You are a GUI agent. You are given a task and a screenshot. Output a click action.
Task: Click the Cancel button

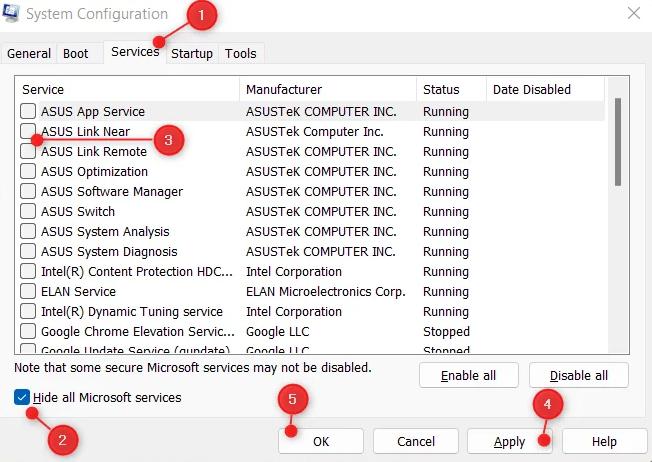[x=416, y=441]
